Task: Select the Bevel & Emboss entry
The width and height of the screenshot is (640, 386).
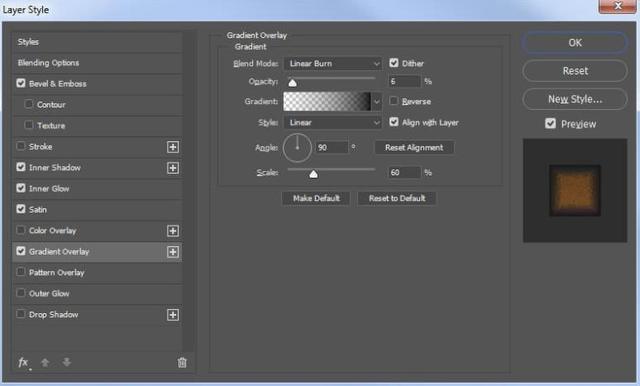Action: tap(58, 84)
